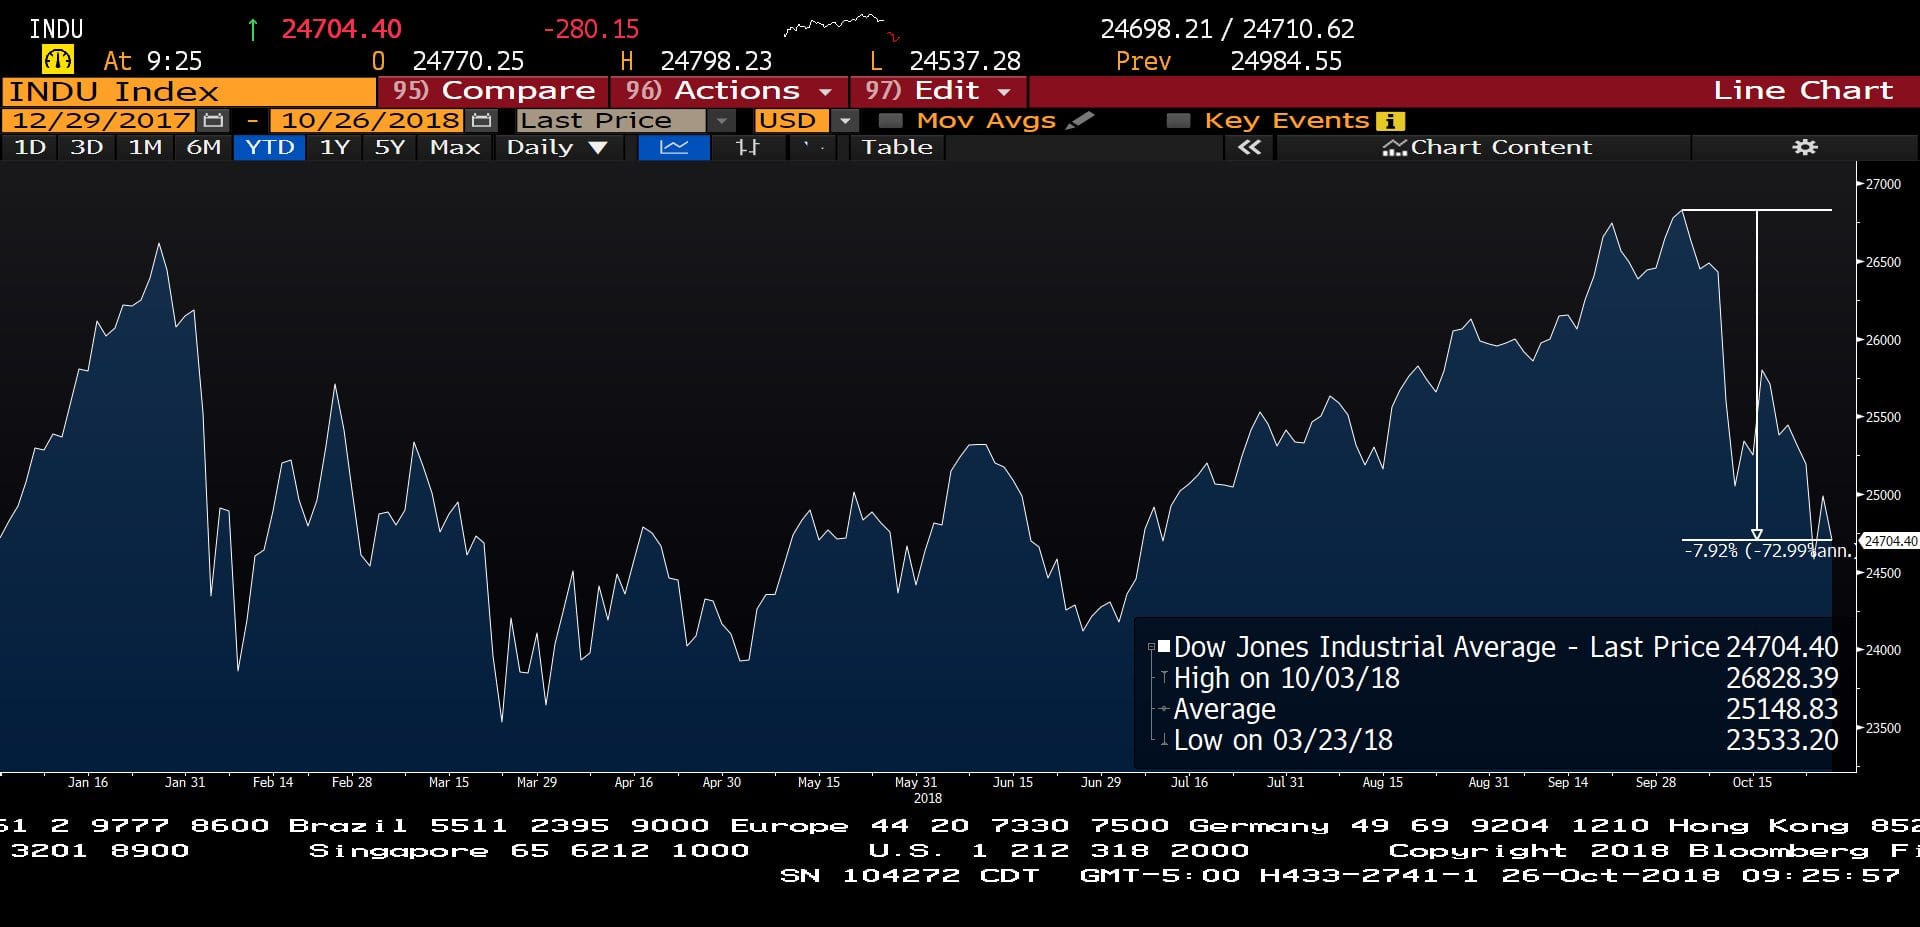Select the 6M range tab
This screenshot has height=927, width=1920.
click(204, 147)
